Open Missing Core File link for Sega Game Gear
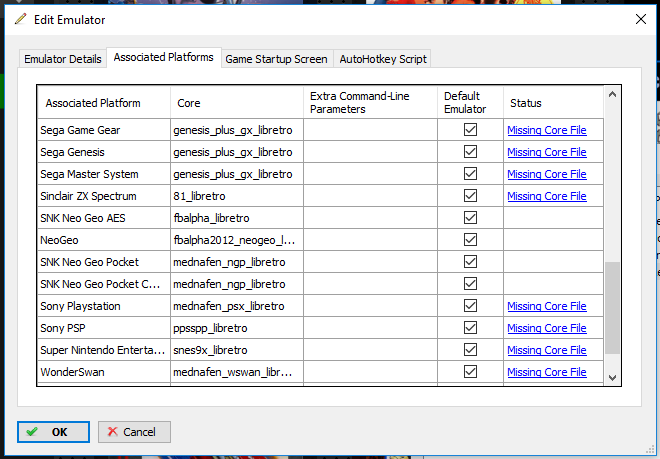 (547, 130)
